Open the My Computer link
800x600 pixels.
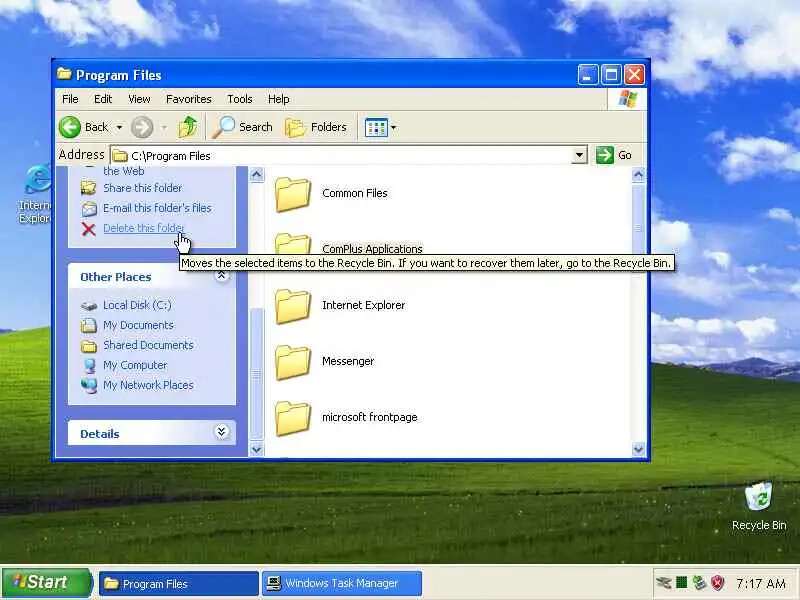[135, 365]
